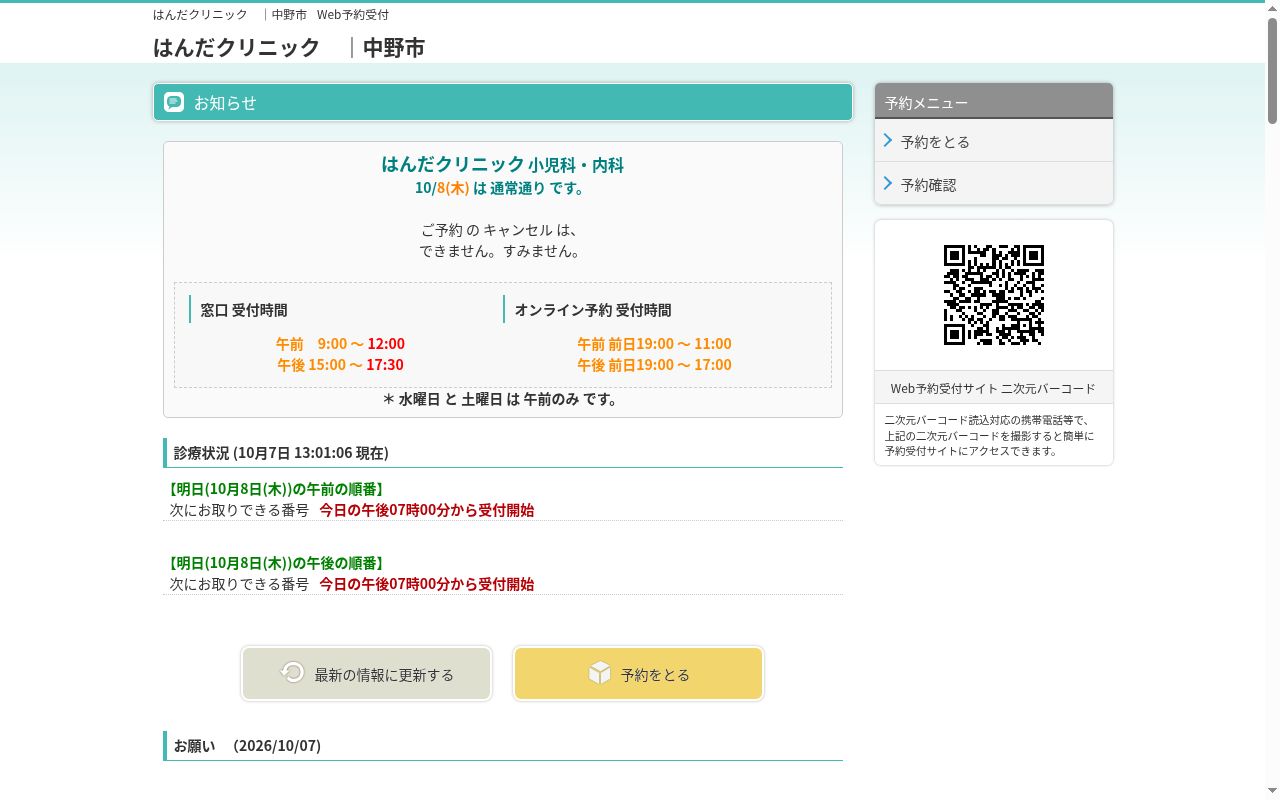Click the はんだクリニック 小児科・内科 title
Viewport: 1280px width, 800px height.
(503, 164)
